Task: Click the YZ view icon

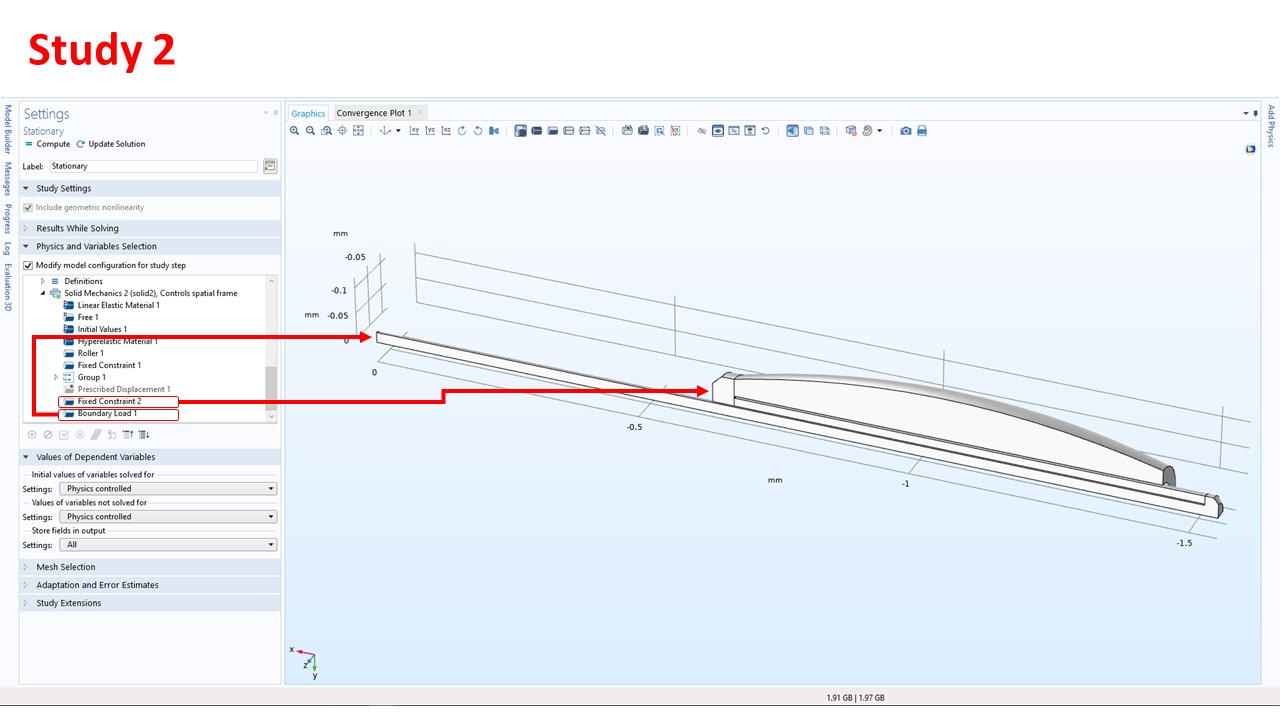Action: (430, 131)
